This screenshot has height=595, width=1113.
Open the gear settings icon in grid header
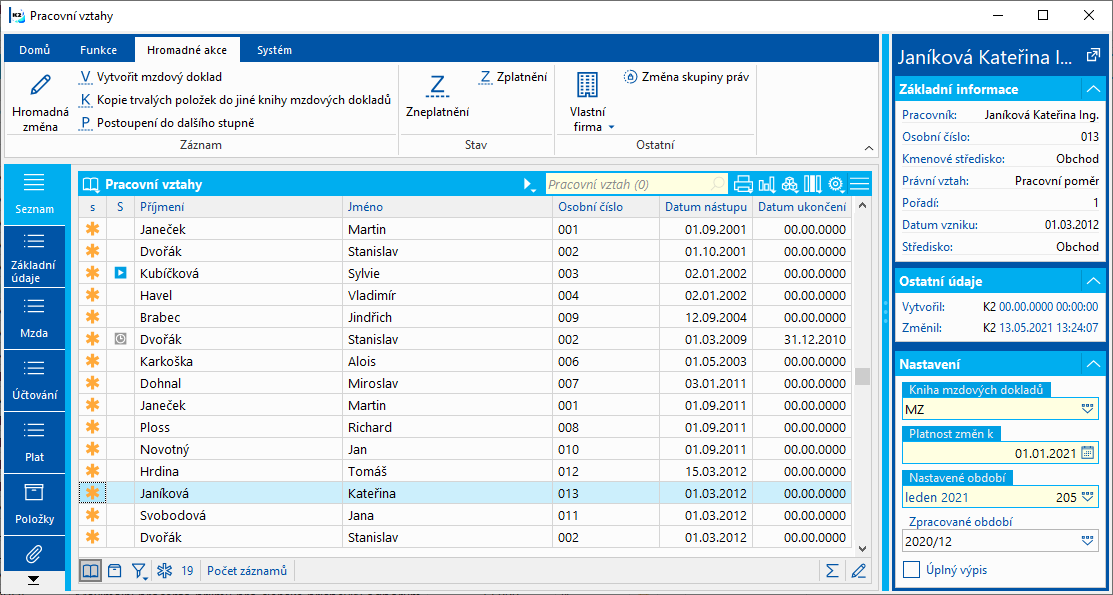pyautogui.click(x=836, y=184)
